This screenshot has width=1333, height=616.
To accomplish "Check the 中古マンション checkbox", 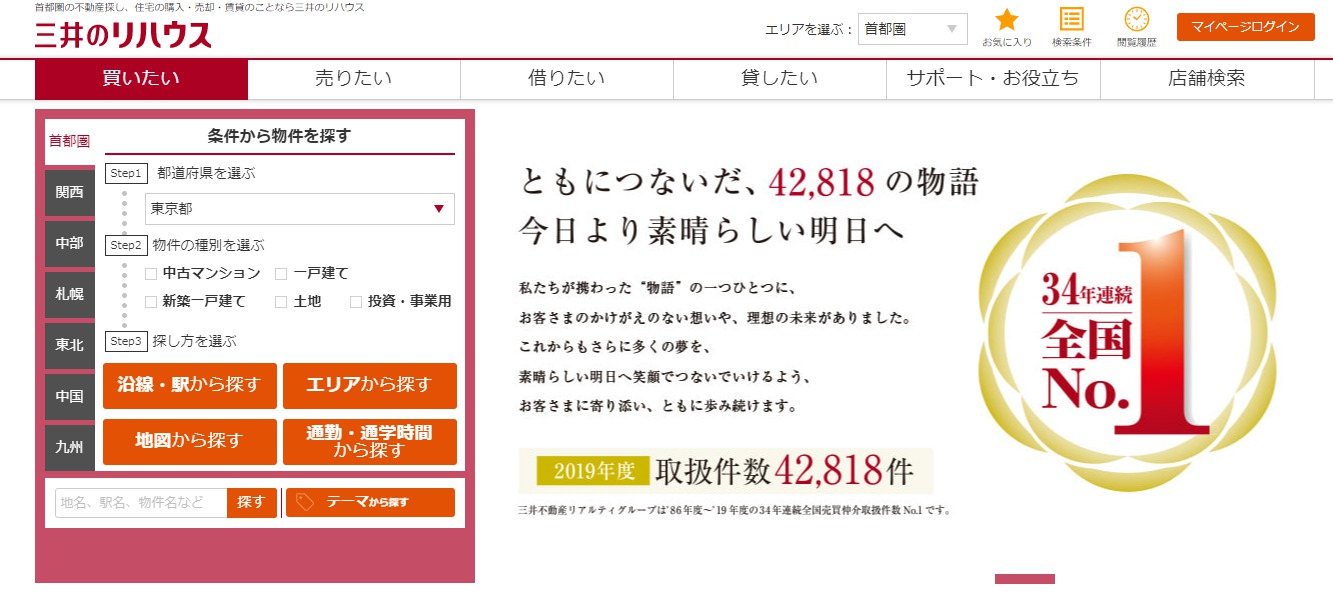I will [x=151, y=273].
